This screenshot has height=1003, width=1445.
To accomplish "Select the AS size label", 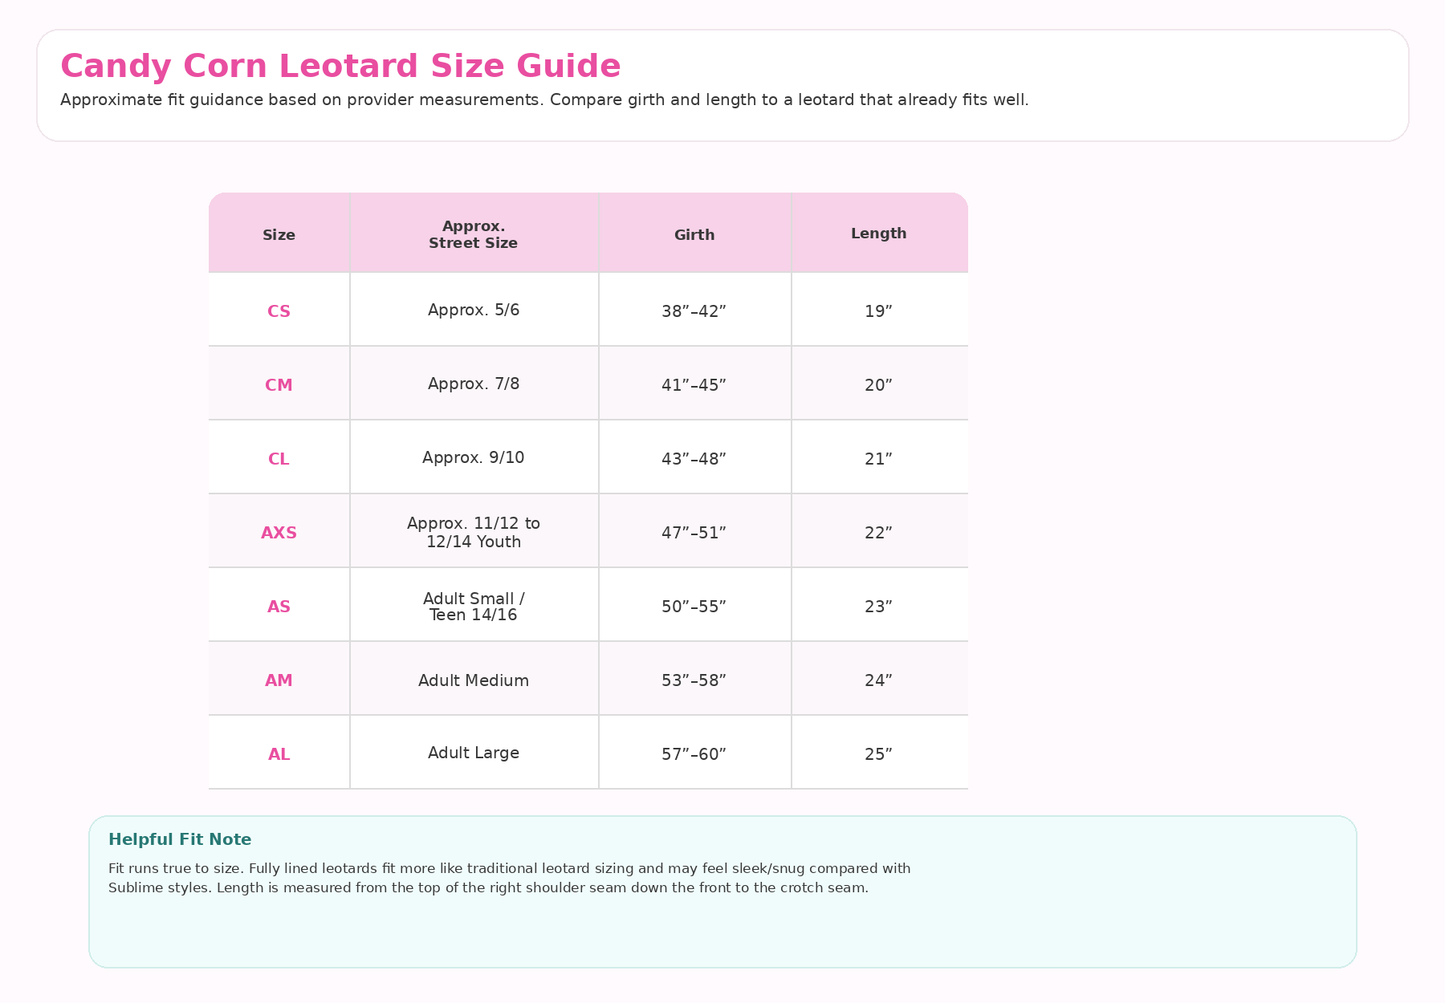I will (x=279, y=607).
